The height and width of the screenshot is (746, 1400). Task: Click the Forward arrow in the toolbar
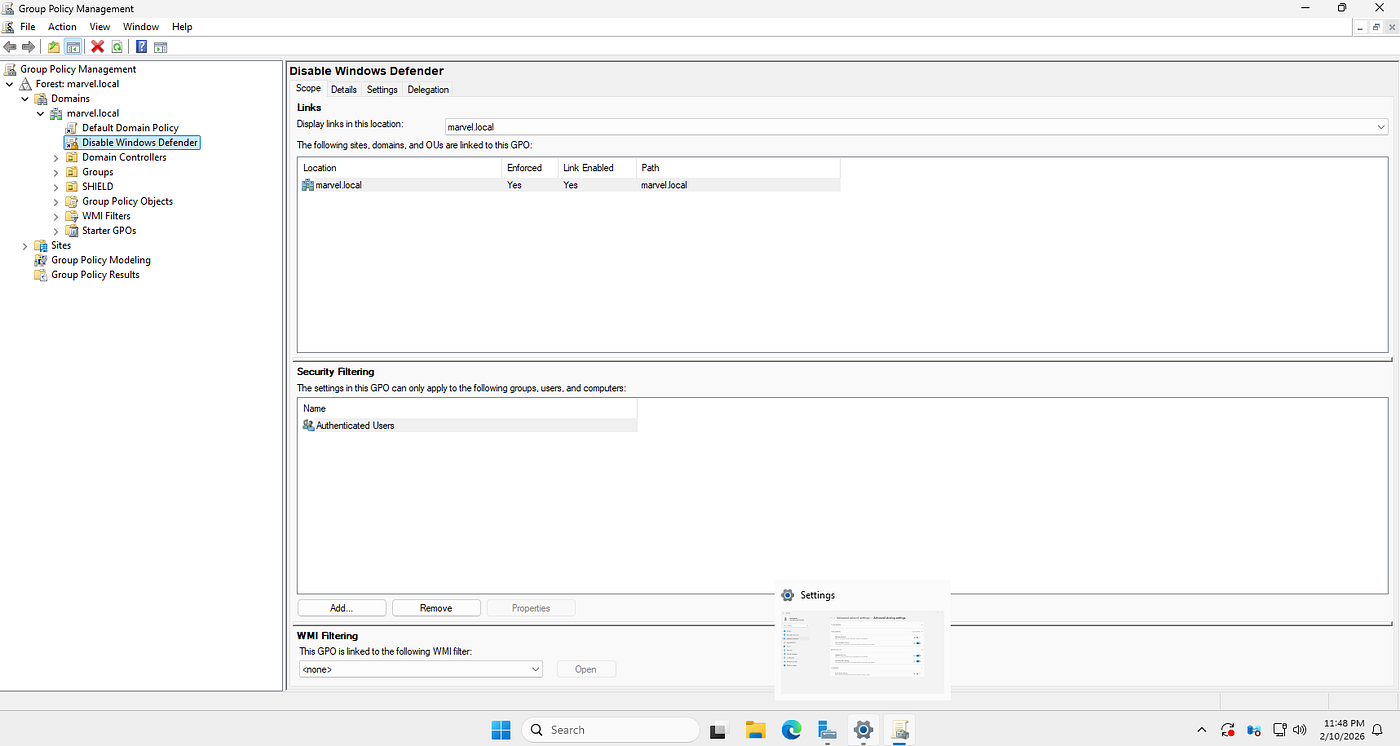point(28,47)
